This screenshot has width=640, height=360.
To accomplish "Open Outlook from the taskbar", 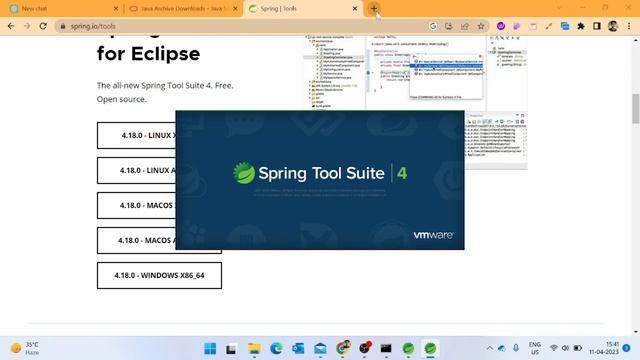I will (298, 349).
